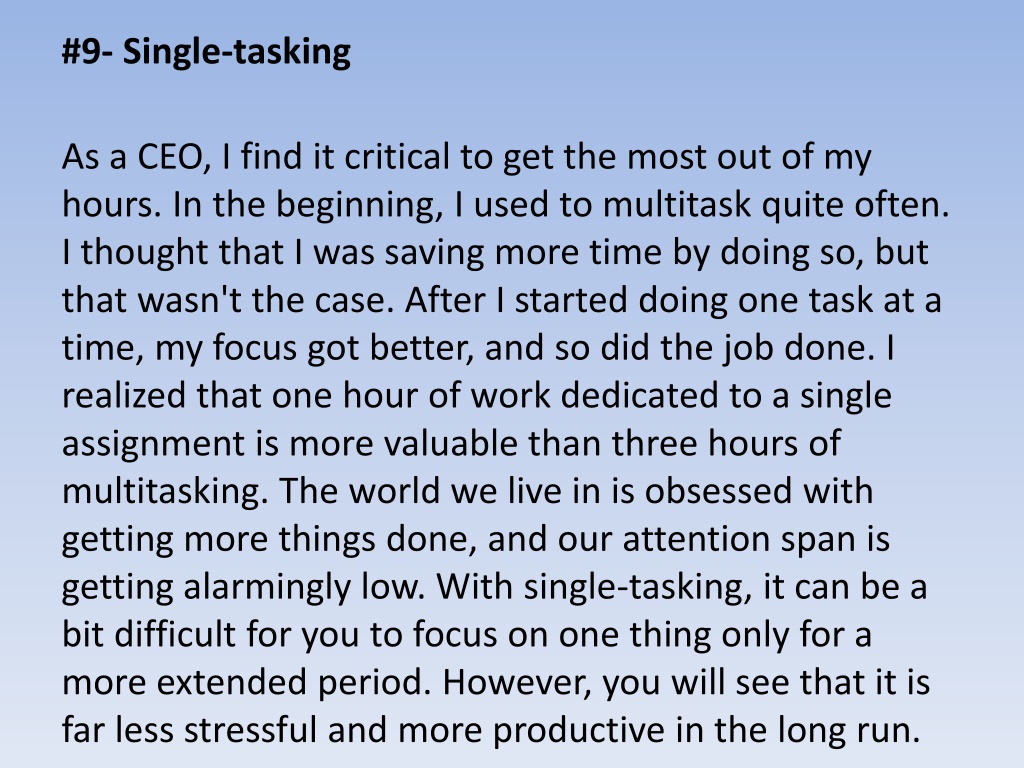Click the phrase "attention span is"
The width and height of the screenshot is (1024, 768).
pos(756,539)
